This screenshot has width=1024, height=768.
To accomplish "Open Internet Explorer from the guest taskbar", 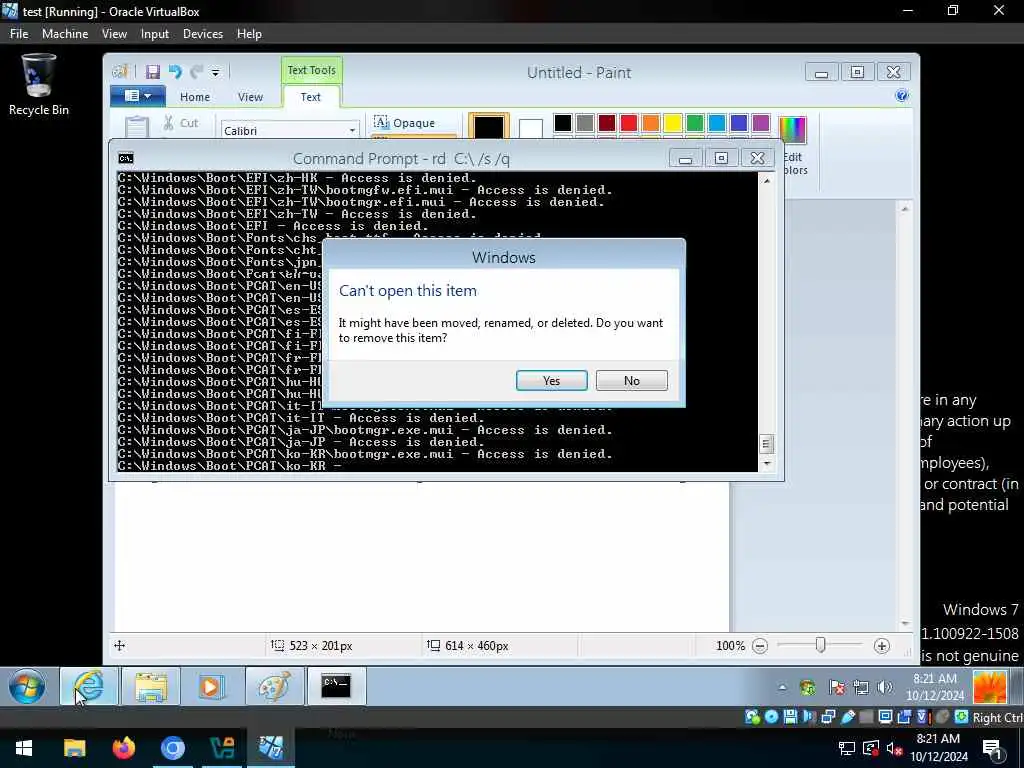I will tap(89, 686).
